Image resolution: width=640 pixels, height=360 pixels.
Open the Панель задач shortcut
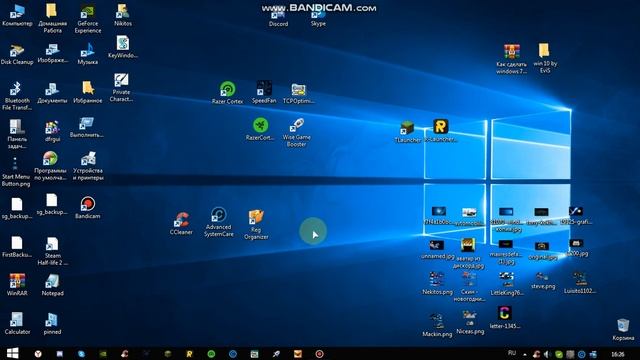pyautogui.click(x=17, y=134)
